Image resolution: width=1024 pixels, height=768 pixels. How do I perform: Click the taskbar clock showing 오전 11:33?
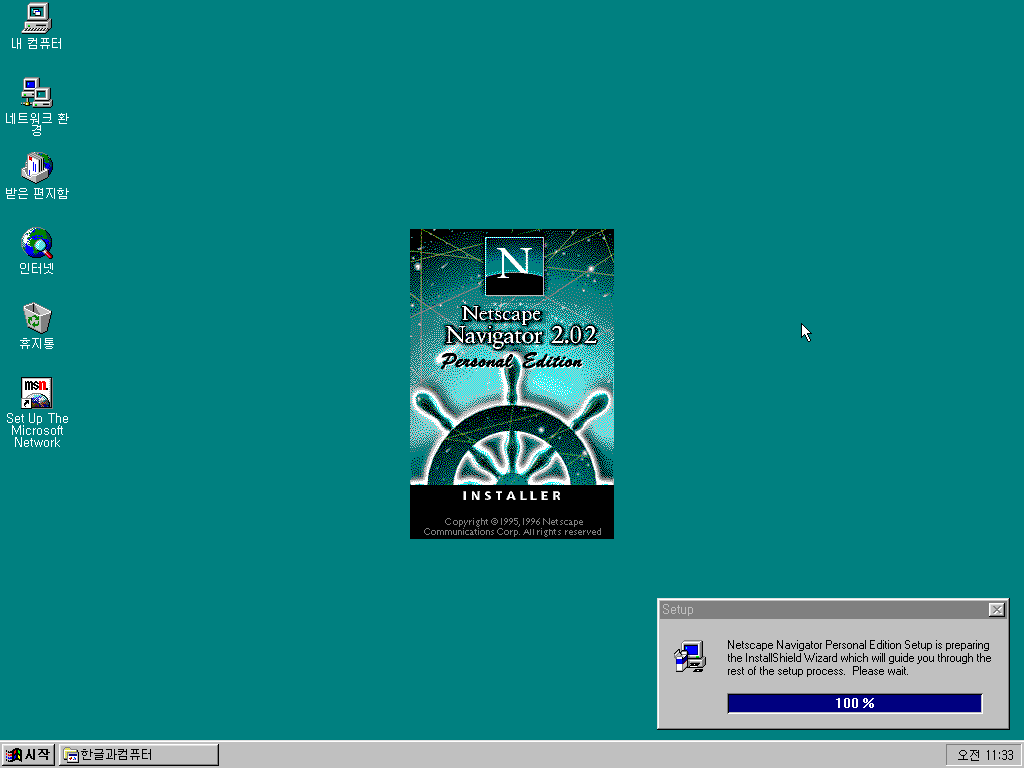tap(985, 756)
